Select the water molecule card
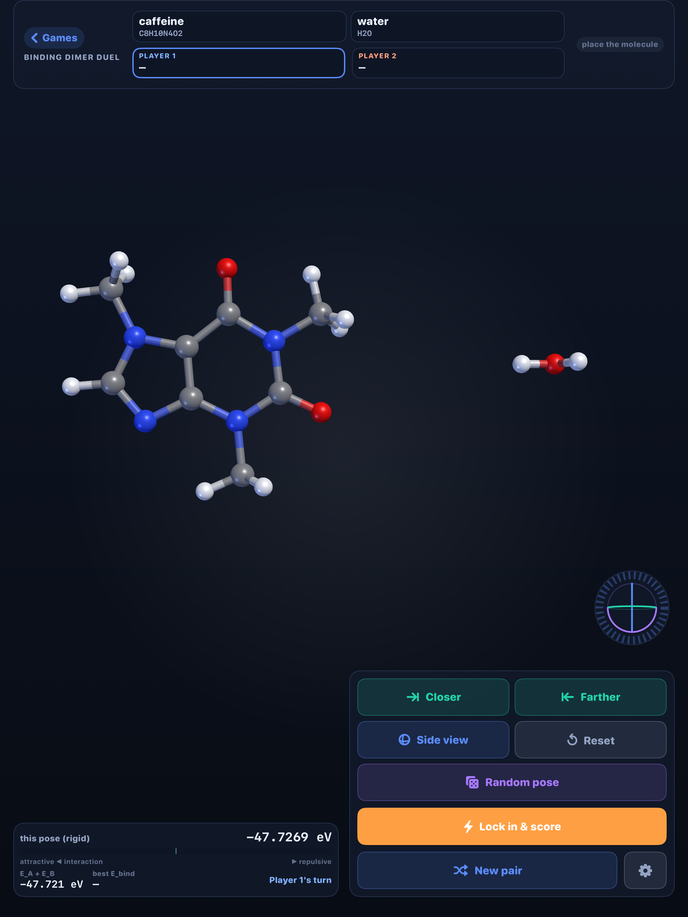The height and width of the screenshot is (917, 688). tap(458, 26)
